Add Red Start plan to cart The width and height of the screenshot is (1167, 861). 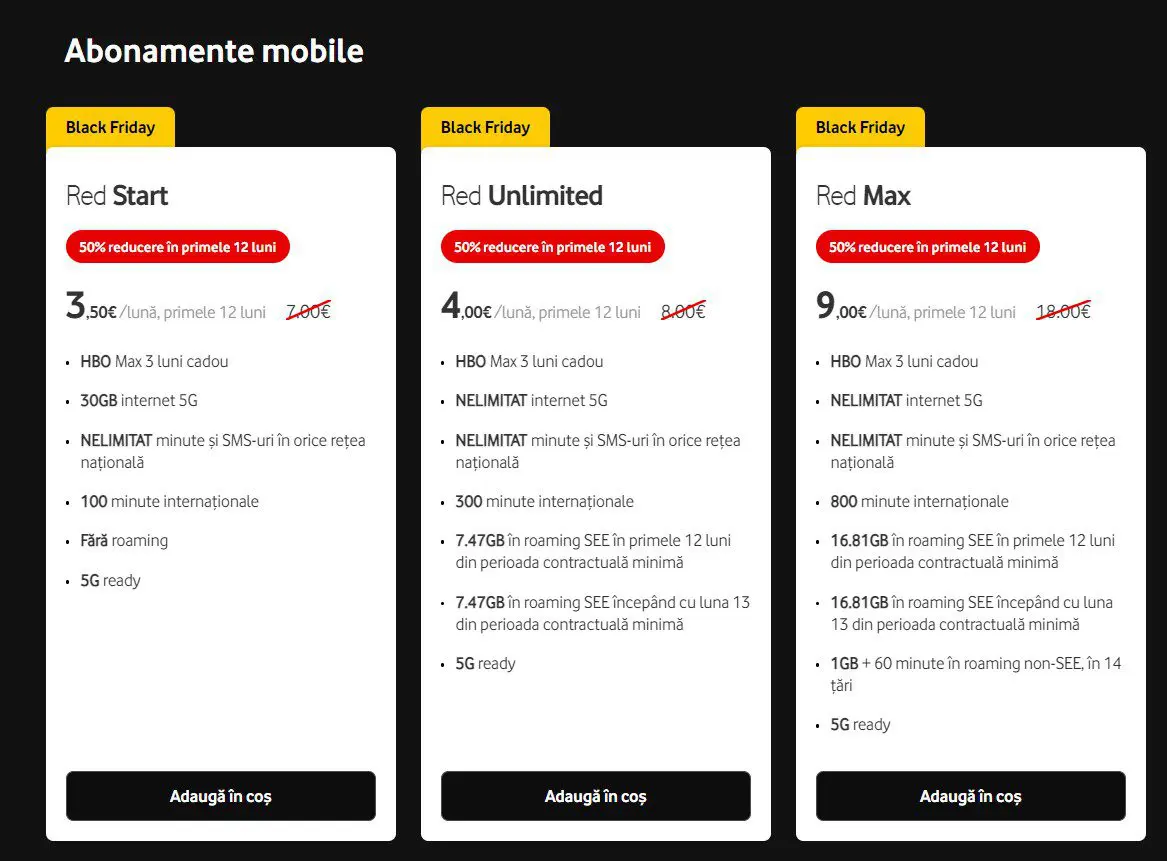[220, 796]
